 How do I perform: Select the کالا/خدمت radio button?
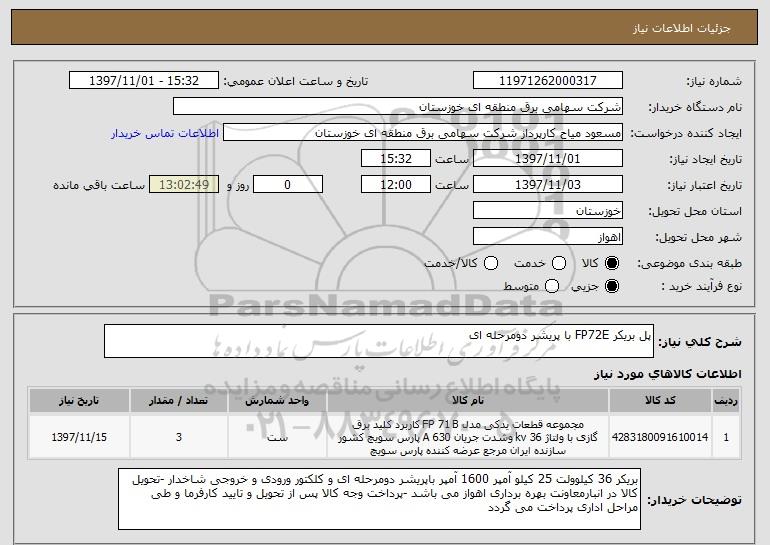tap(491, 264)
